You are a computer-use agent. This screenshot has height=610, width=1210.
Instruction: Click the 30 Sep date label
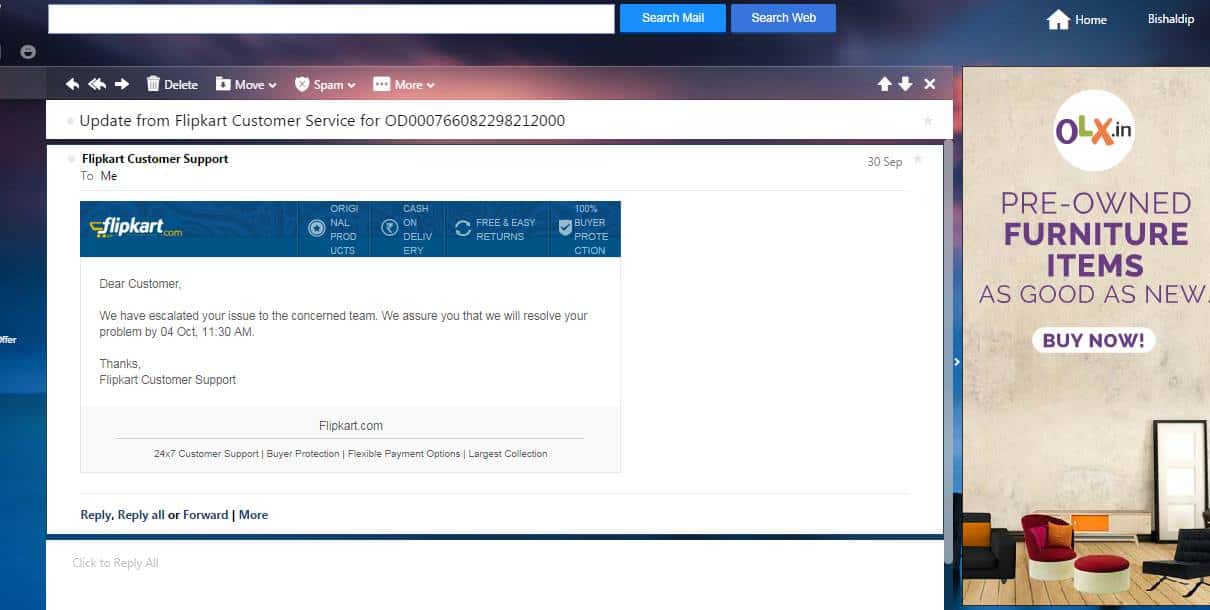pos(885,162)
